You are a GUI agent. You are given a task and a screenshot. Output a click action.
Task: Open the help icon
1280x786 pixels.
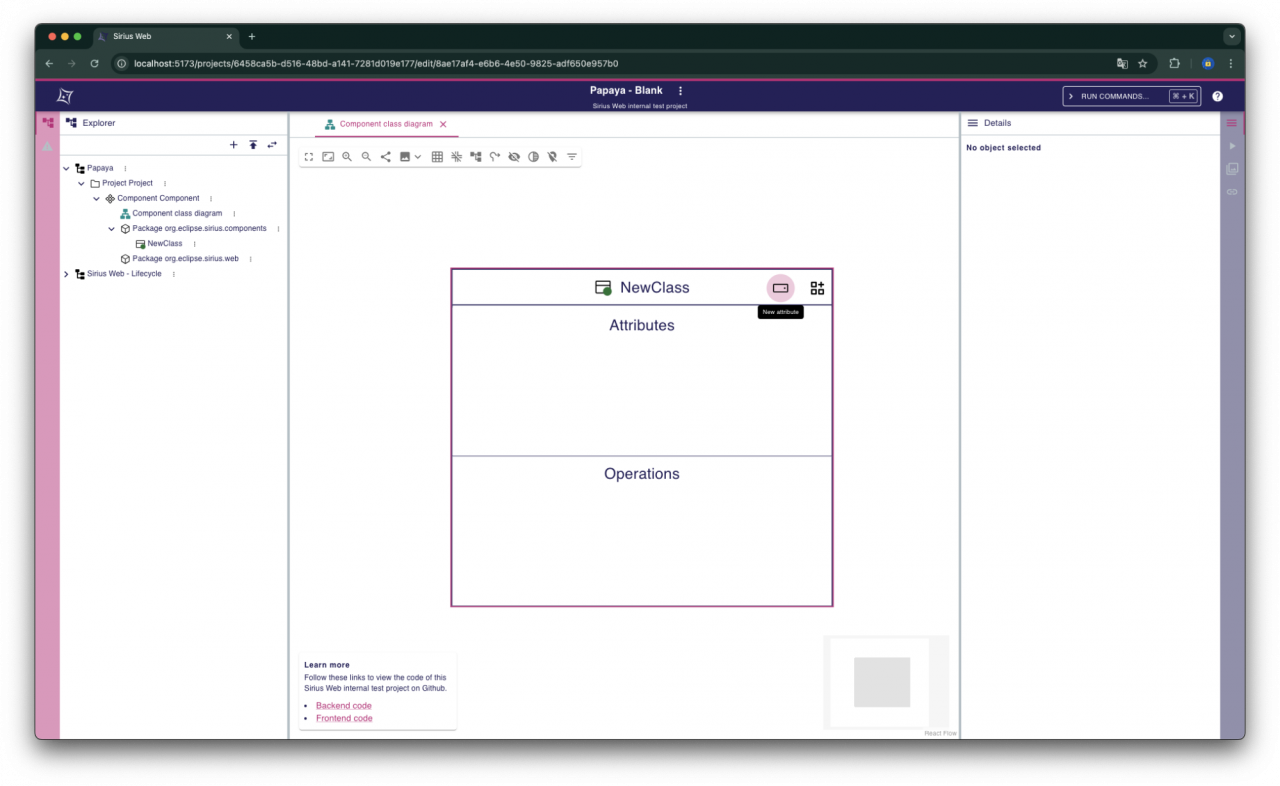tap(1217, 96)
